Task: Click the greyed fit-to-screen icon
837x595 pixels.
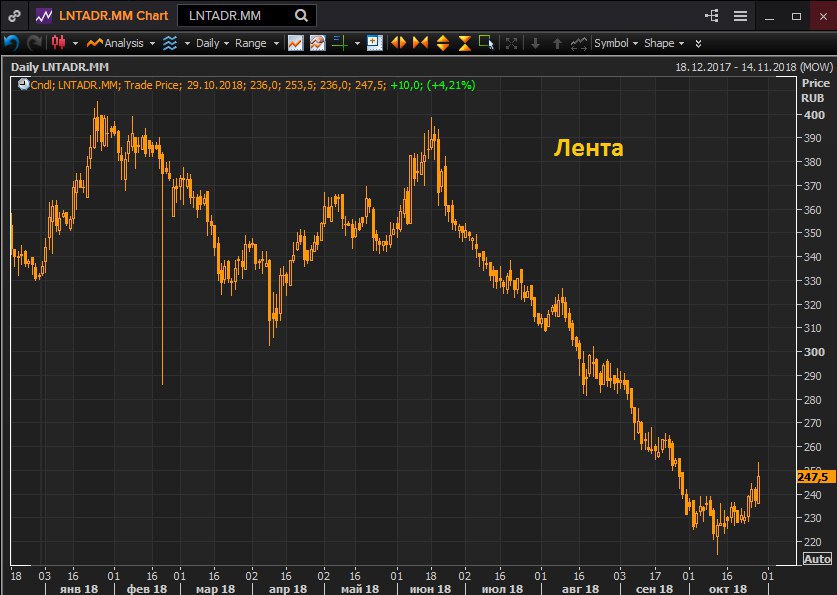Action: point(511,43)
